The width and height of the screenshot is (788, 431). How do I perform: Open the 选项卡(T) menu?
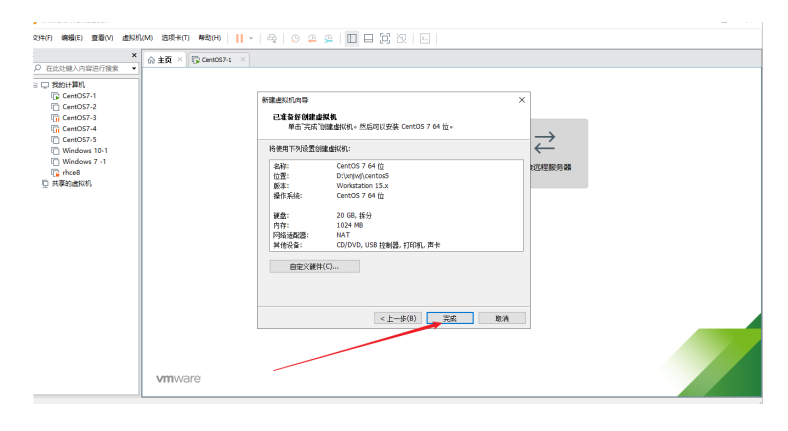click(x=175, y=38)
